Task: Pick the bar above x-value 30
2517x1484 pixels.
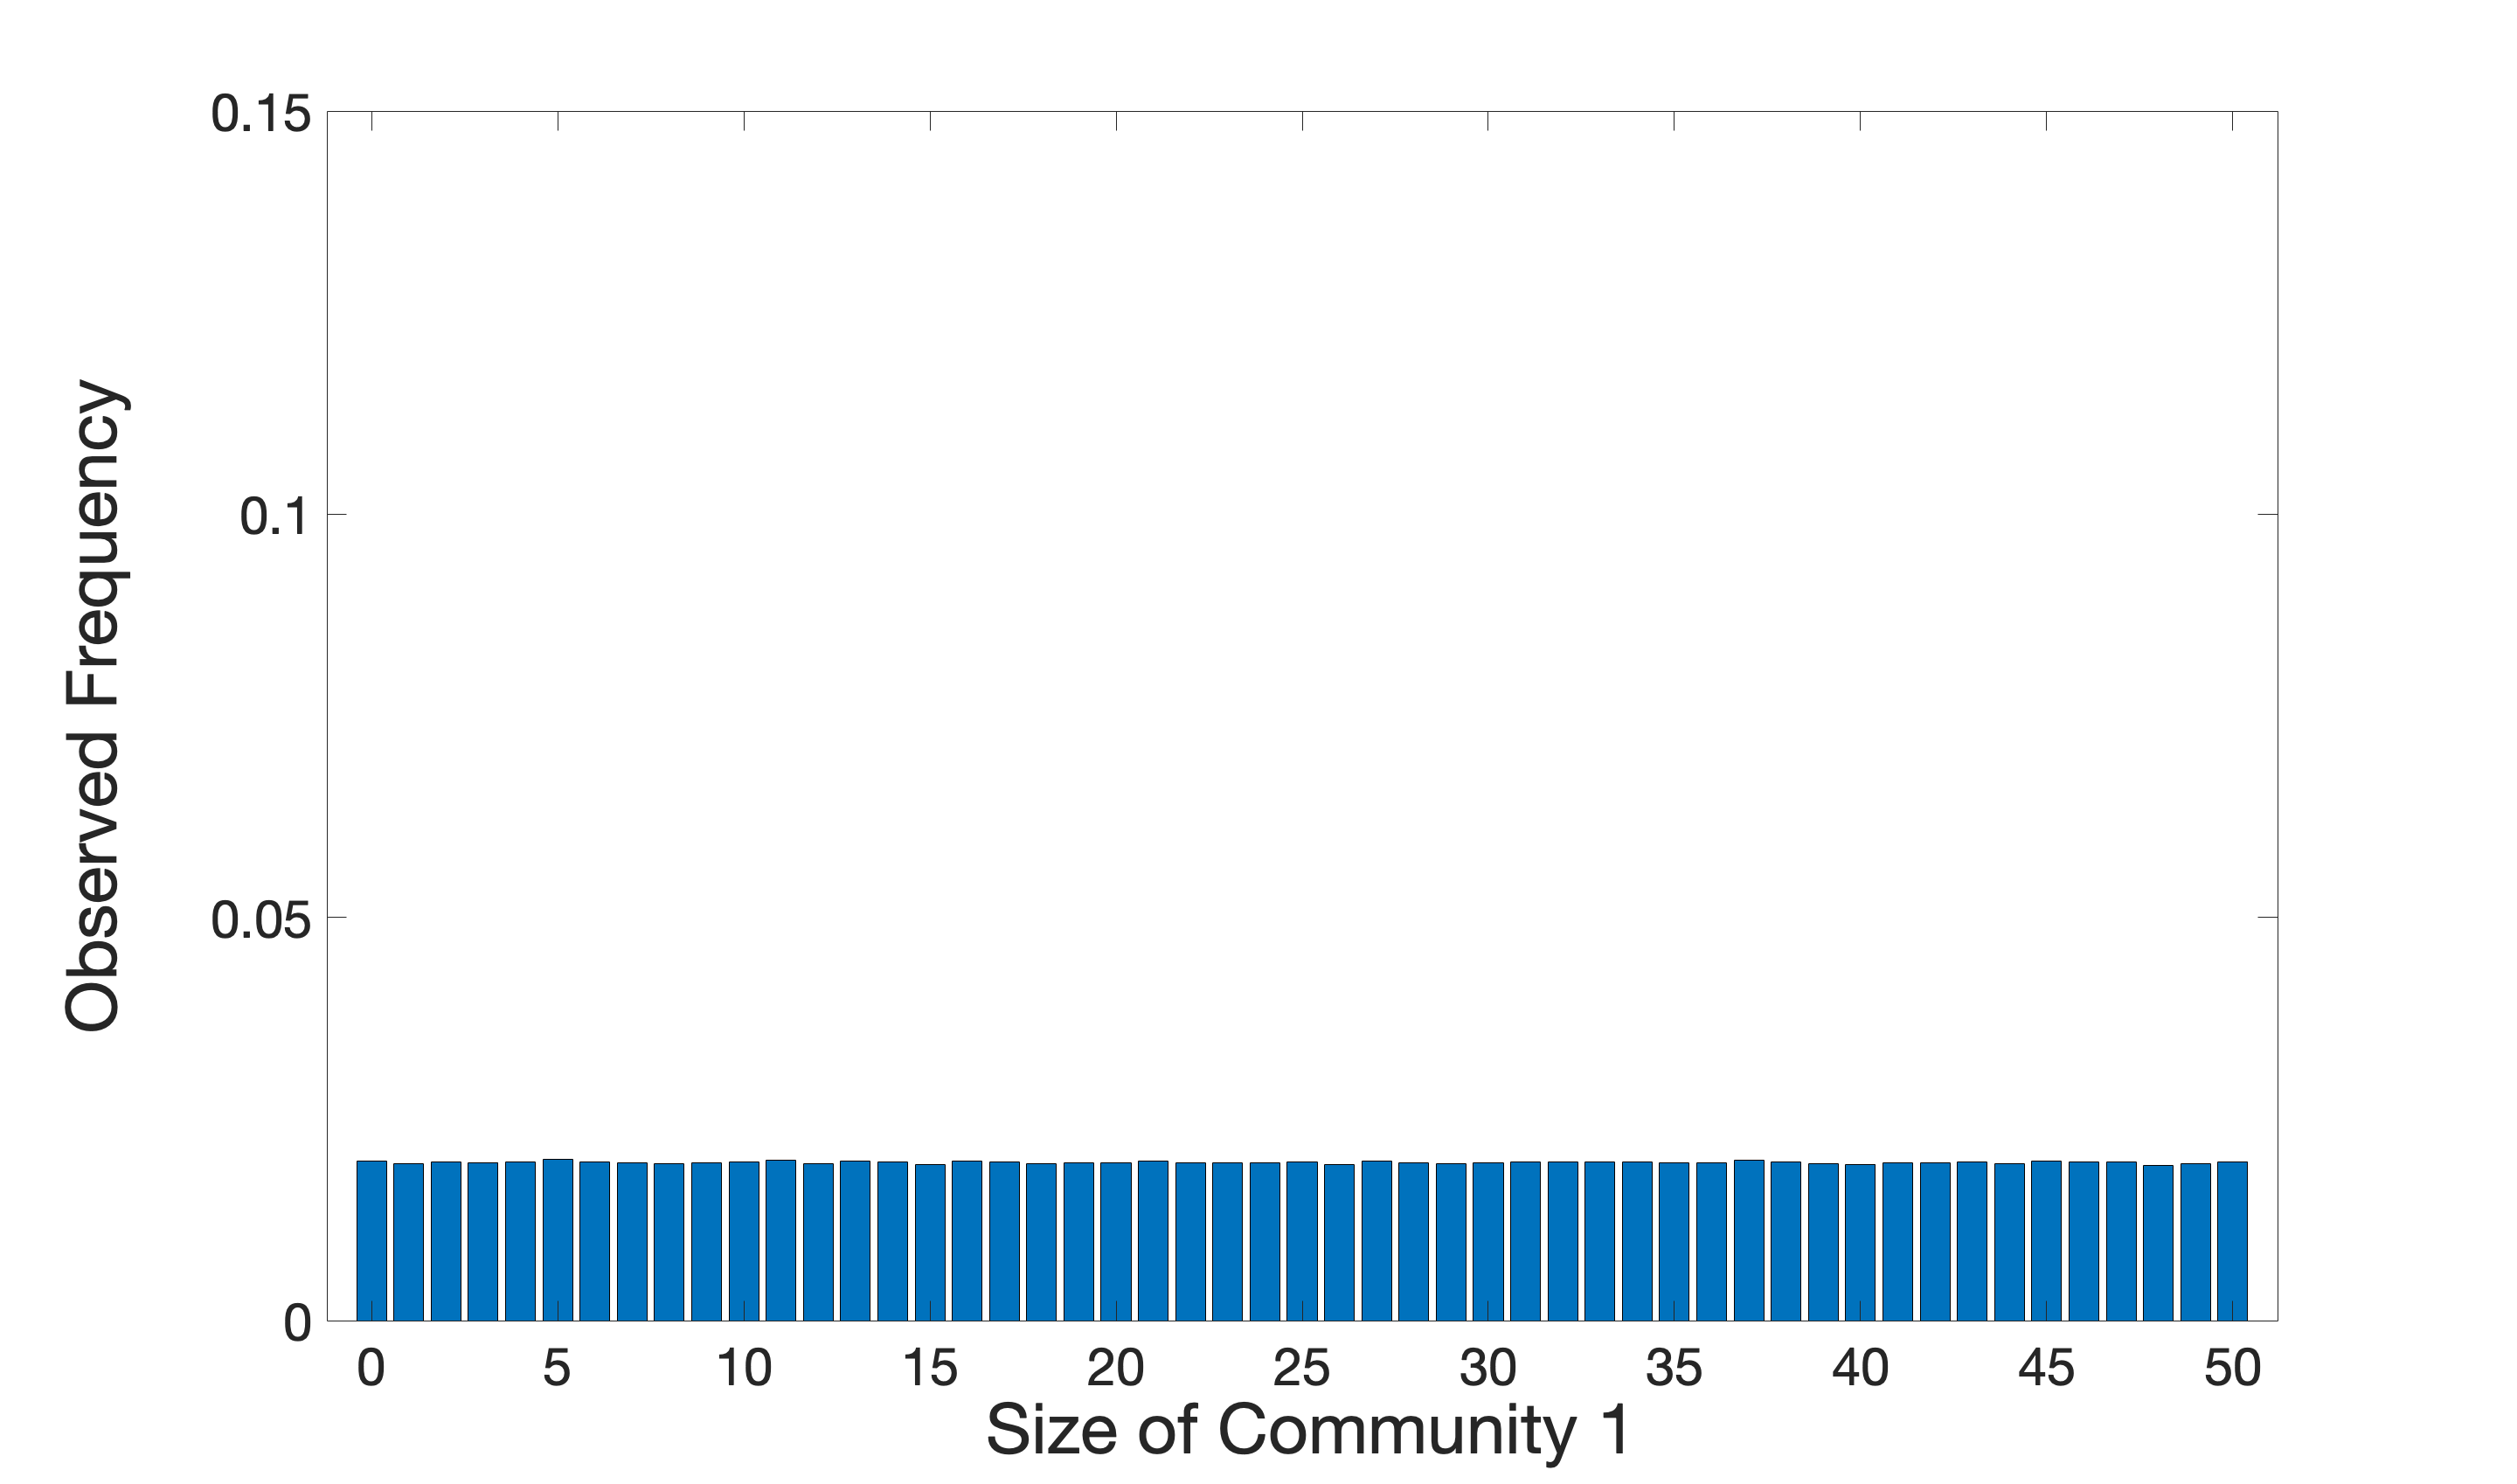Action: (x=1488, y=1240)
